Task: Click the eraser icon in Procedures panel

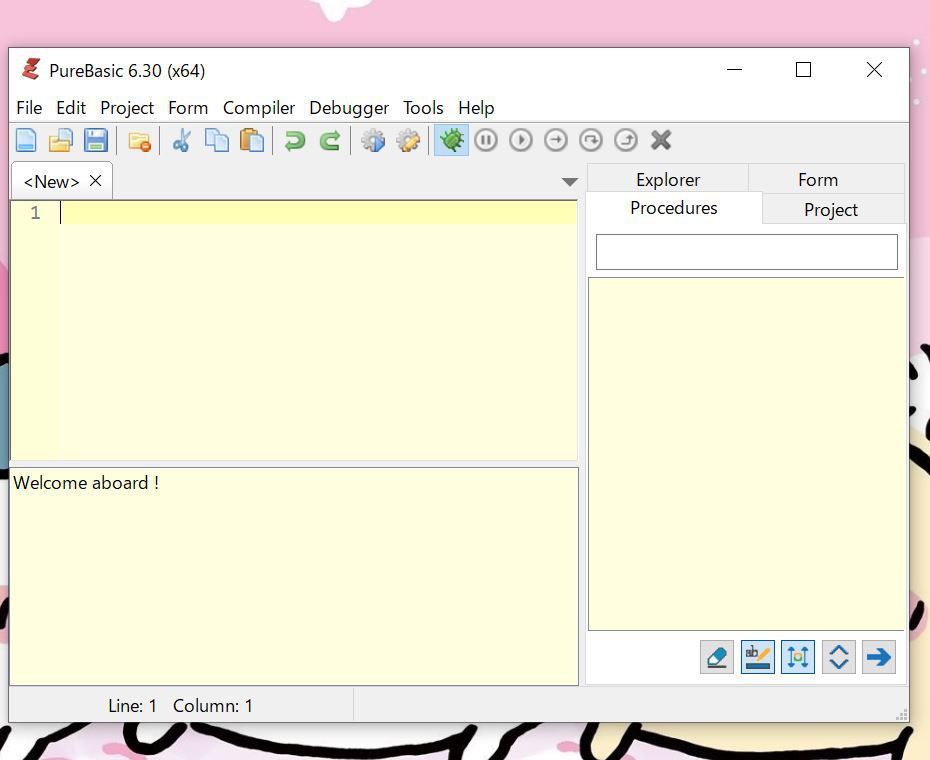Action: (717, 657)
